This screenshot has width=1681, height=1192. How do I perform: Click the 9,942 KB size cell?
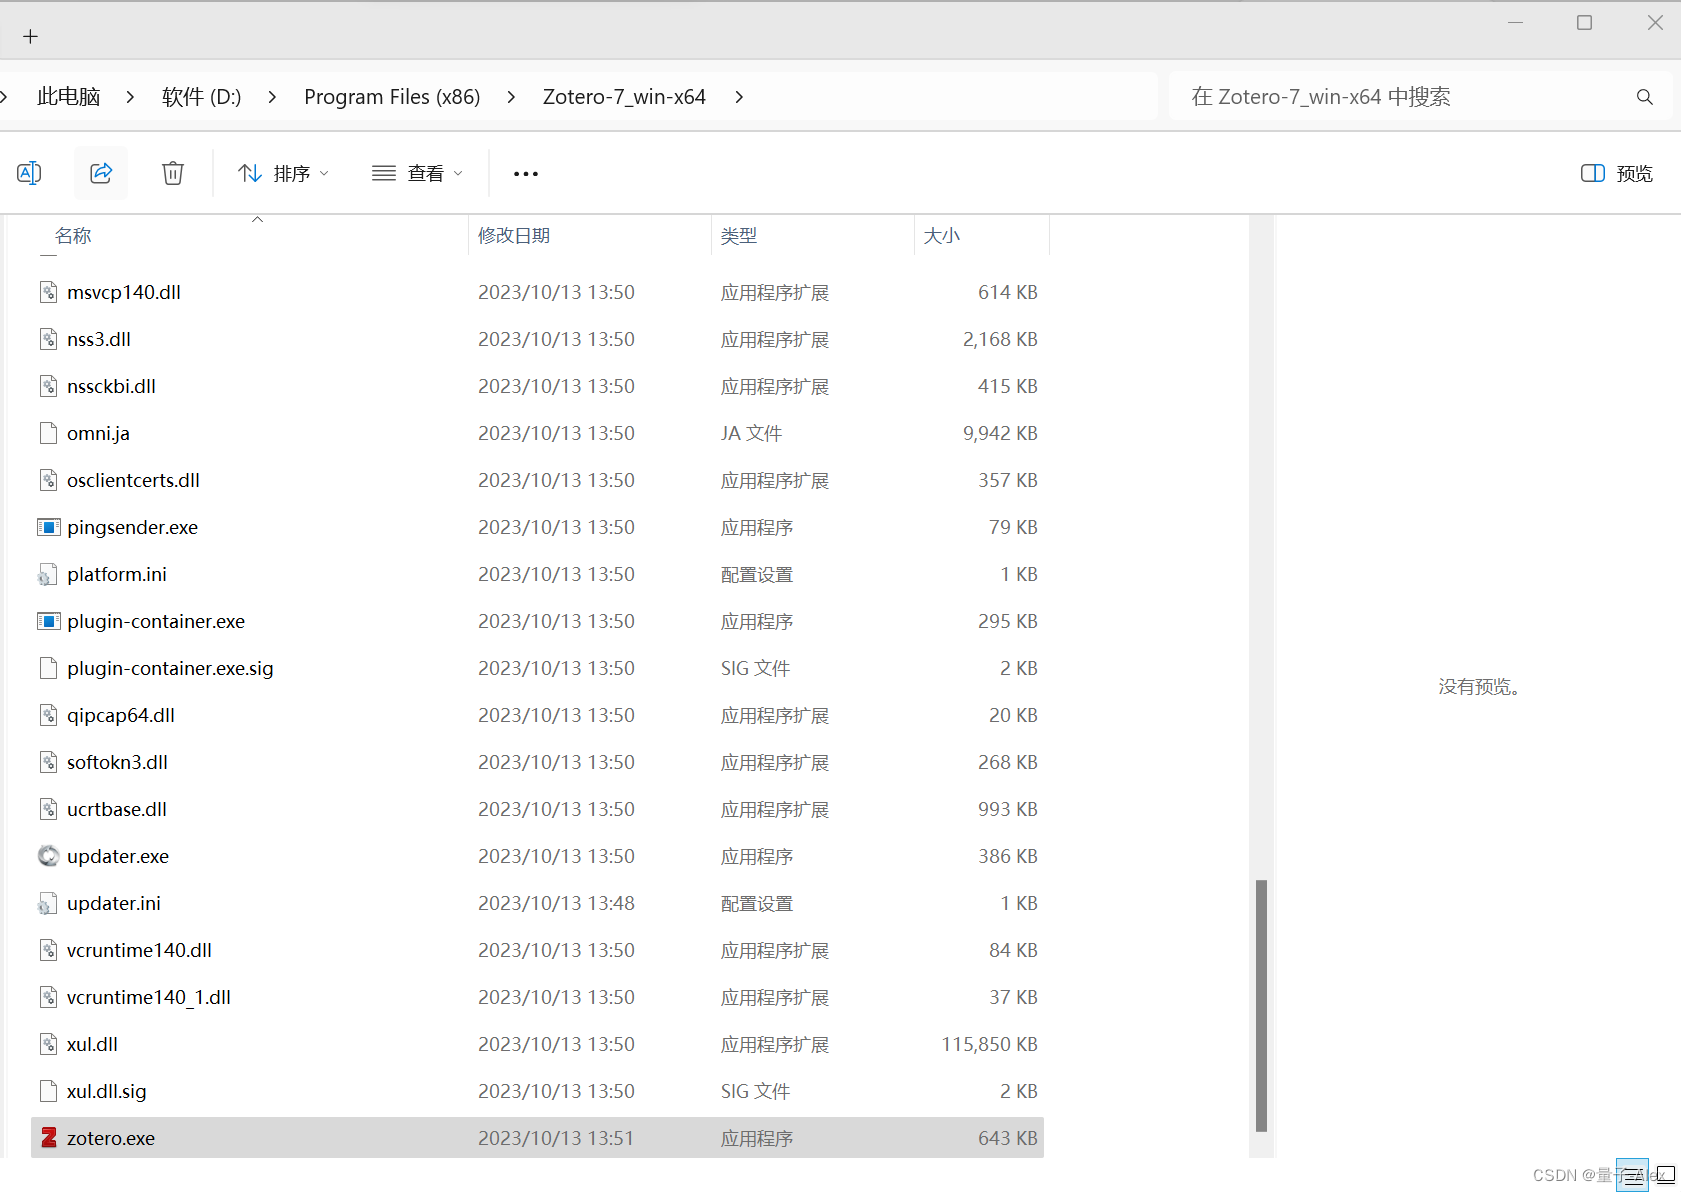tap(1000, 433)
